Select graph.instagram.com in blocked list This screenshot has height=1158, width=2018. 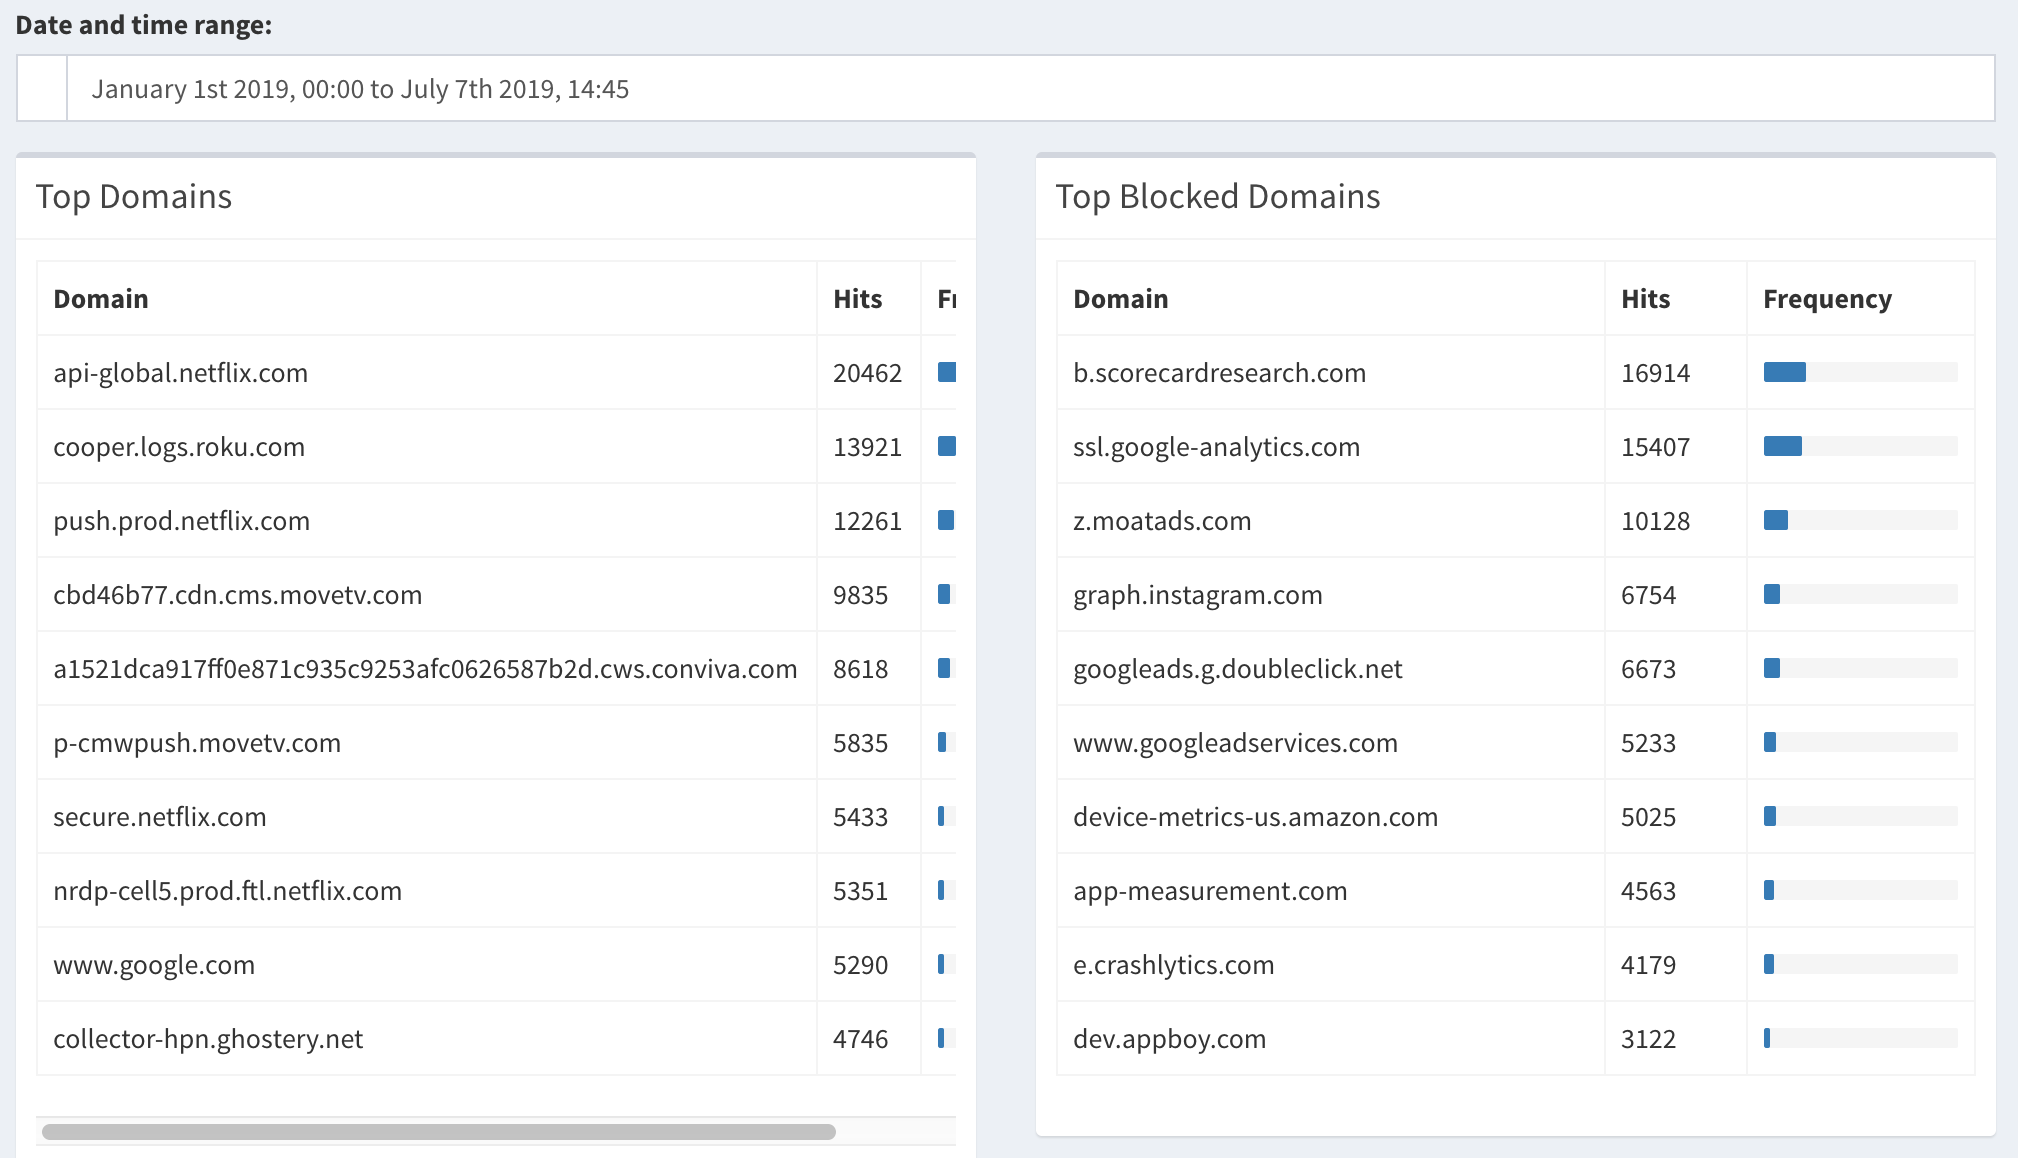[x=1197, y=595]
